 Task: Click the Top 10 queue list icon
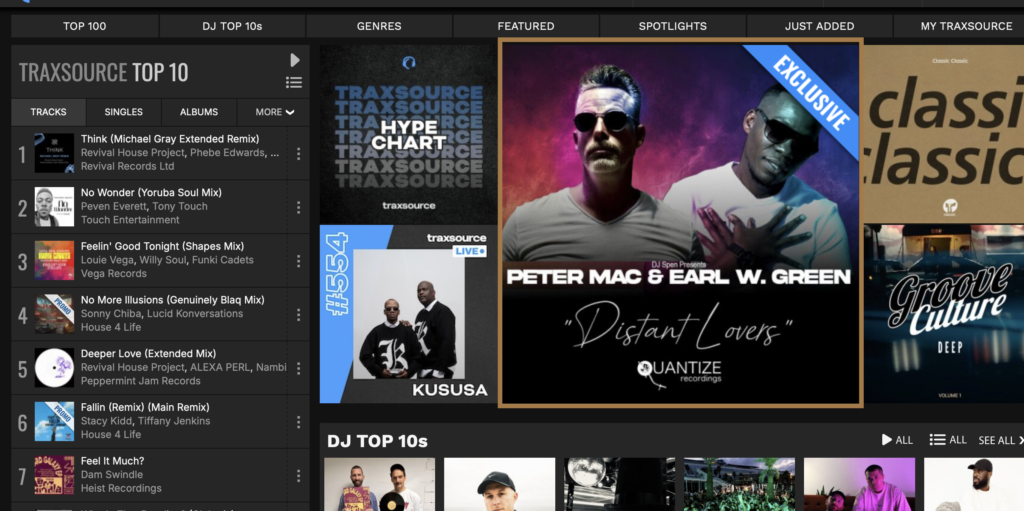pyautogui.click(x=294, y=83)
